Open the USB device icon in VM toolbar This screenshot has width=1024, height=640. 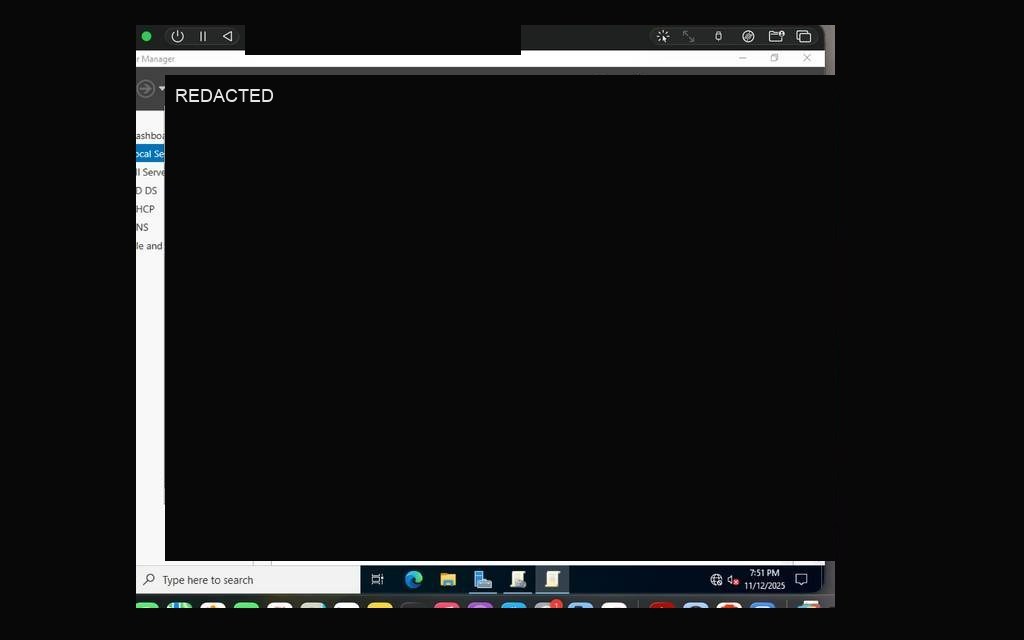click(x=718, y=37)
